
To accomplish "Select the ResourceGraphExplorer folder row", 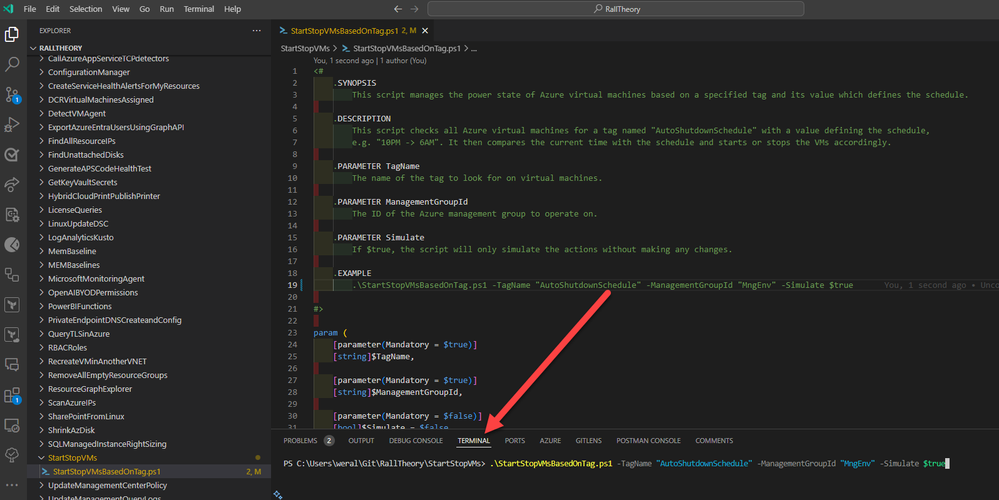I will 150,389.
